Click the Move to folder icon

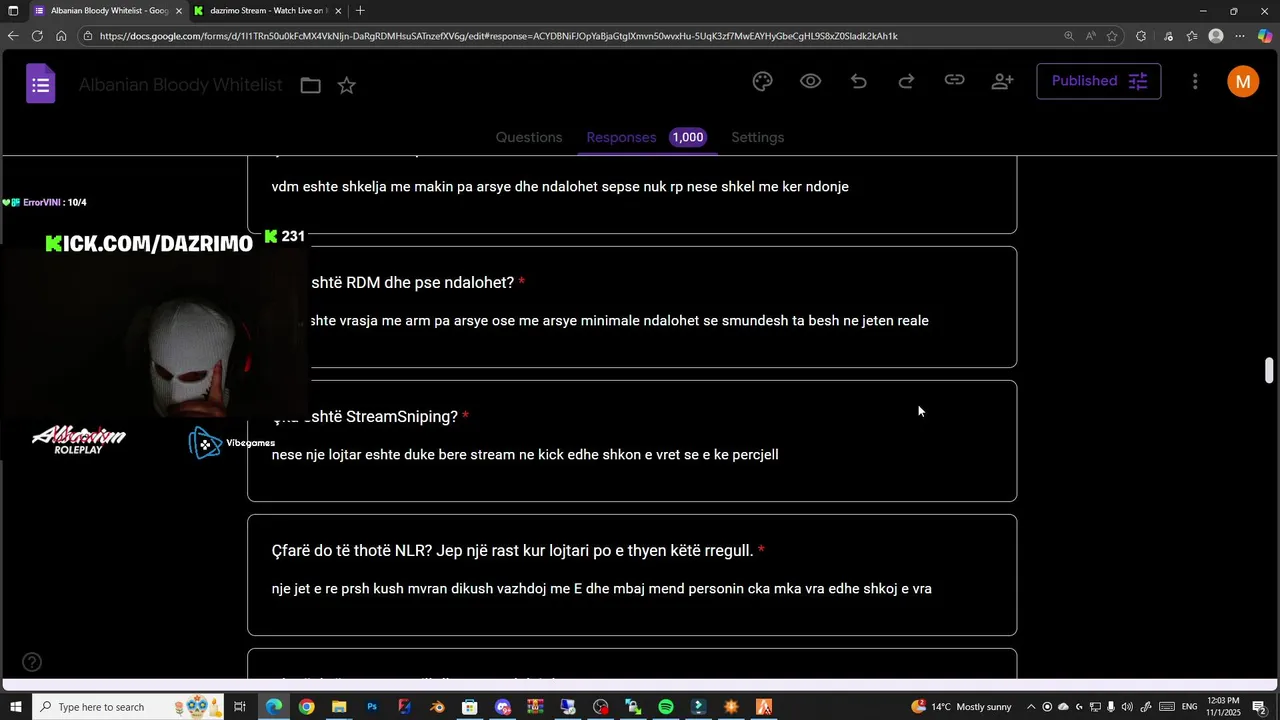pos(311,86)
